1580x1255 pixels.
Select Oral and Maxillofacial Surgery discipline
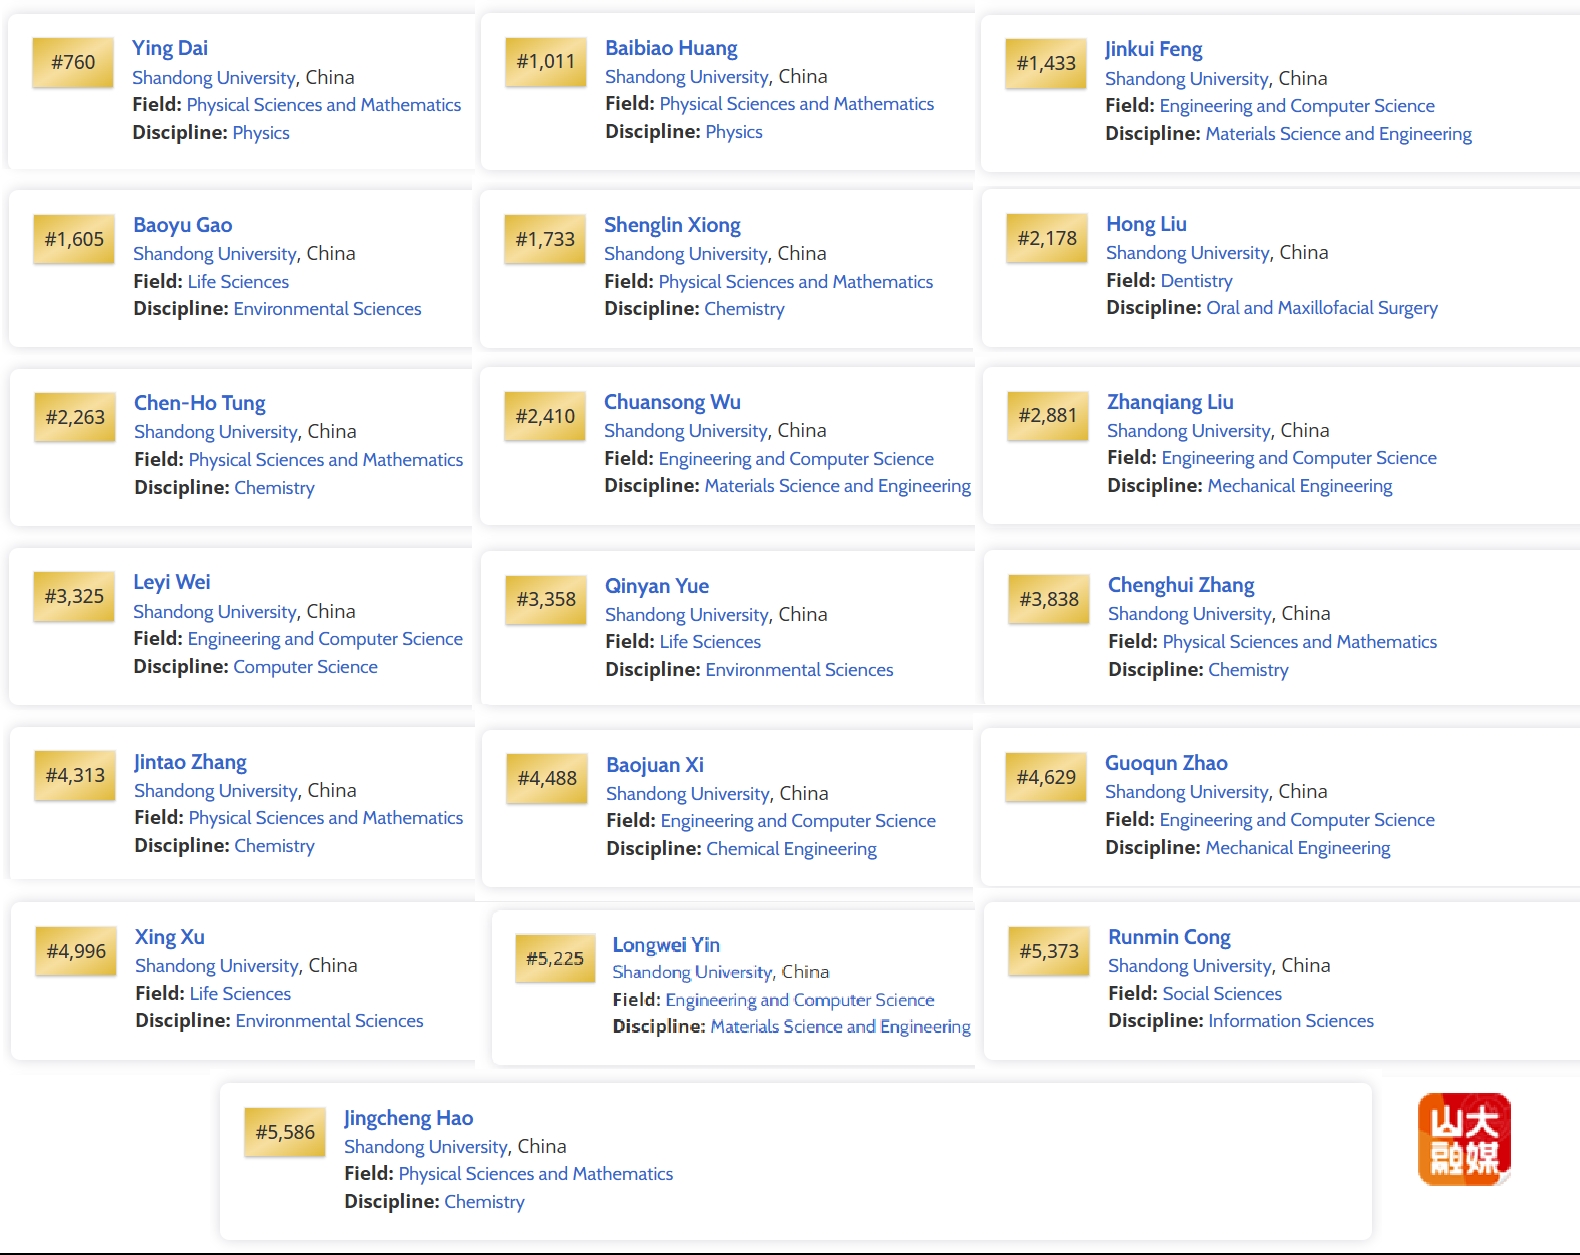click(1321, 308)
